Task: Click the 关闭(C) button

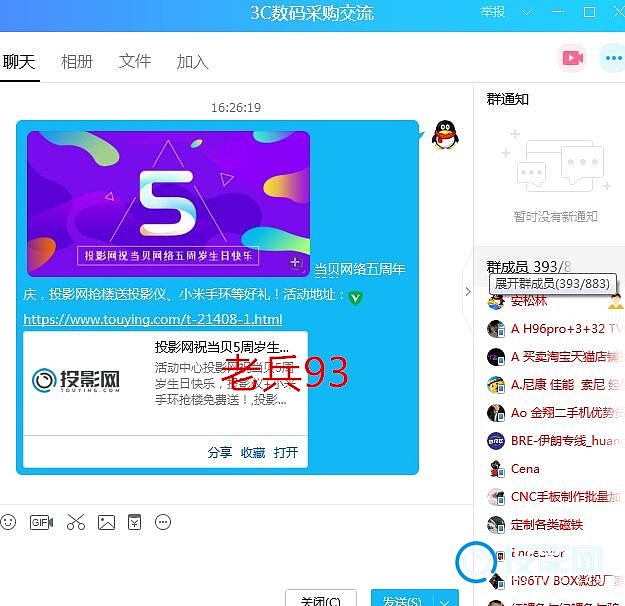Action: click(321, 599)
